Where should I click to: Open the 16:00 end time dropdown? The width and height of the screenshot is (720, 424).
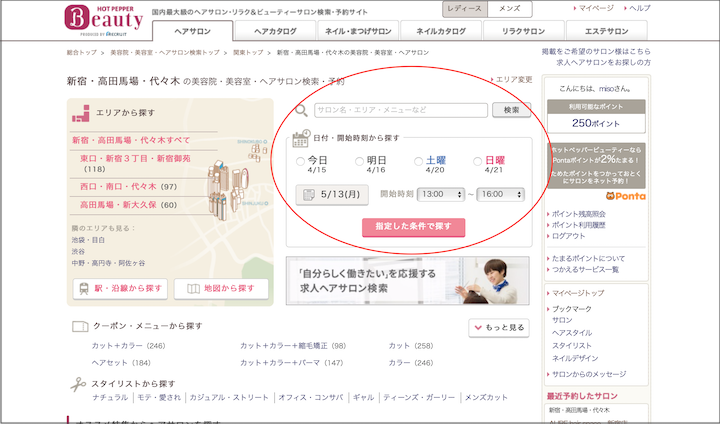point(500,194)
